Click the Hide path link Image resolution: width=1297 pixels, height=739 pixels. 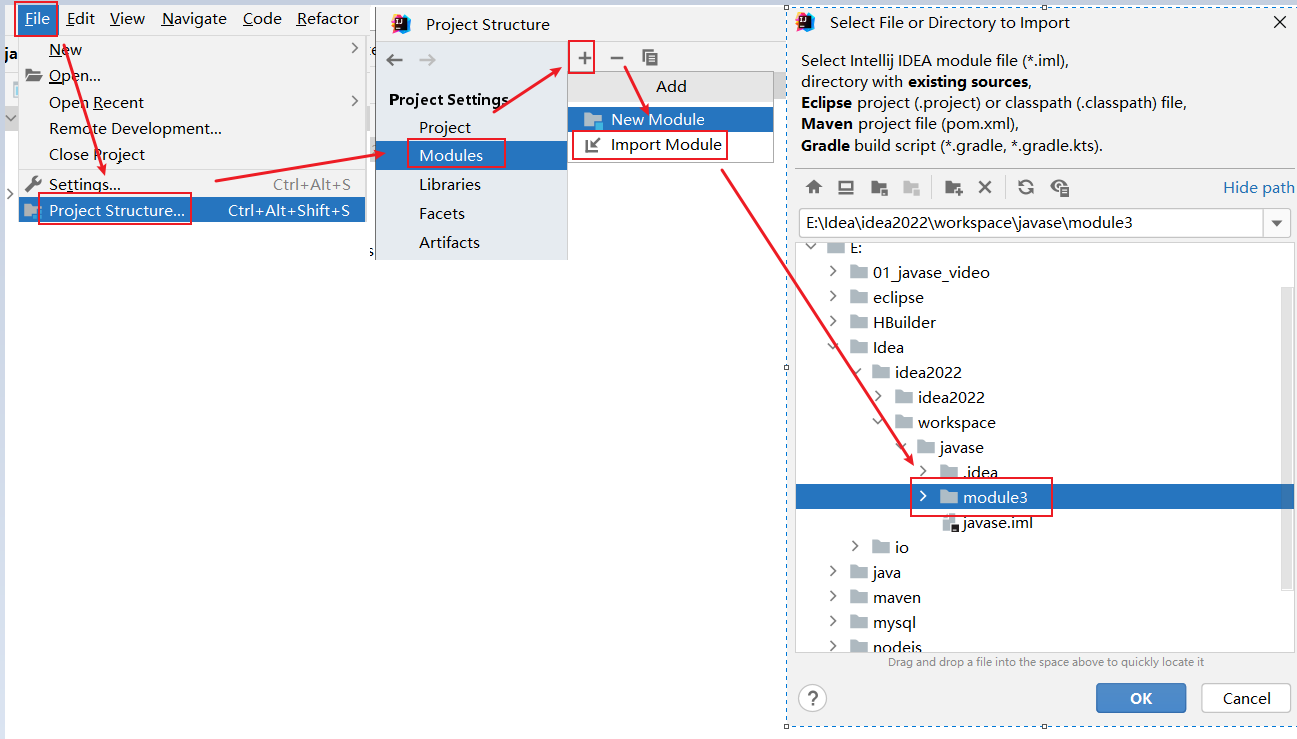pyautogui.click(x=1258, y=187)
